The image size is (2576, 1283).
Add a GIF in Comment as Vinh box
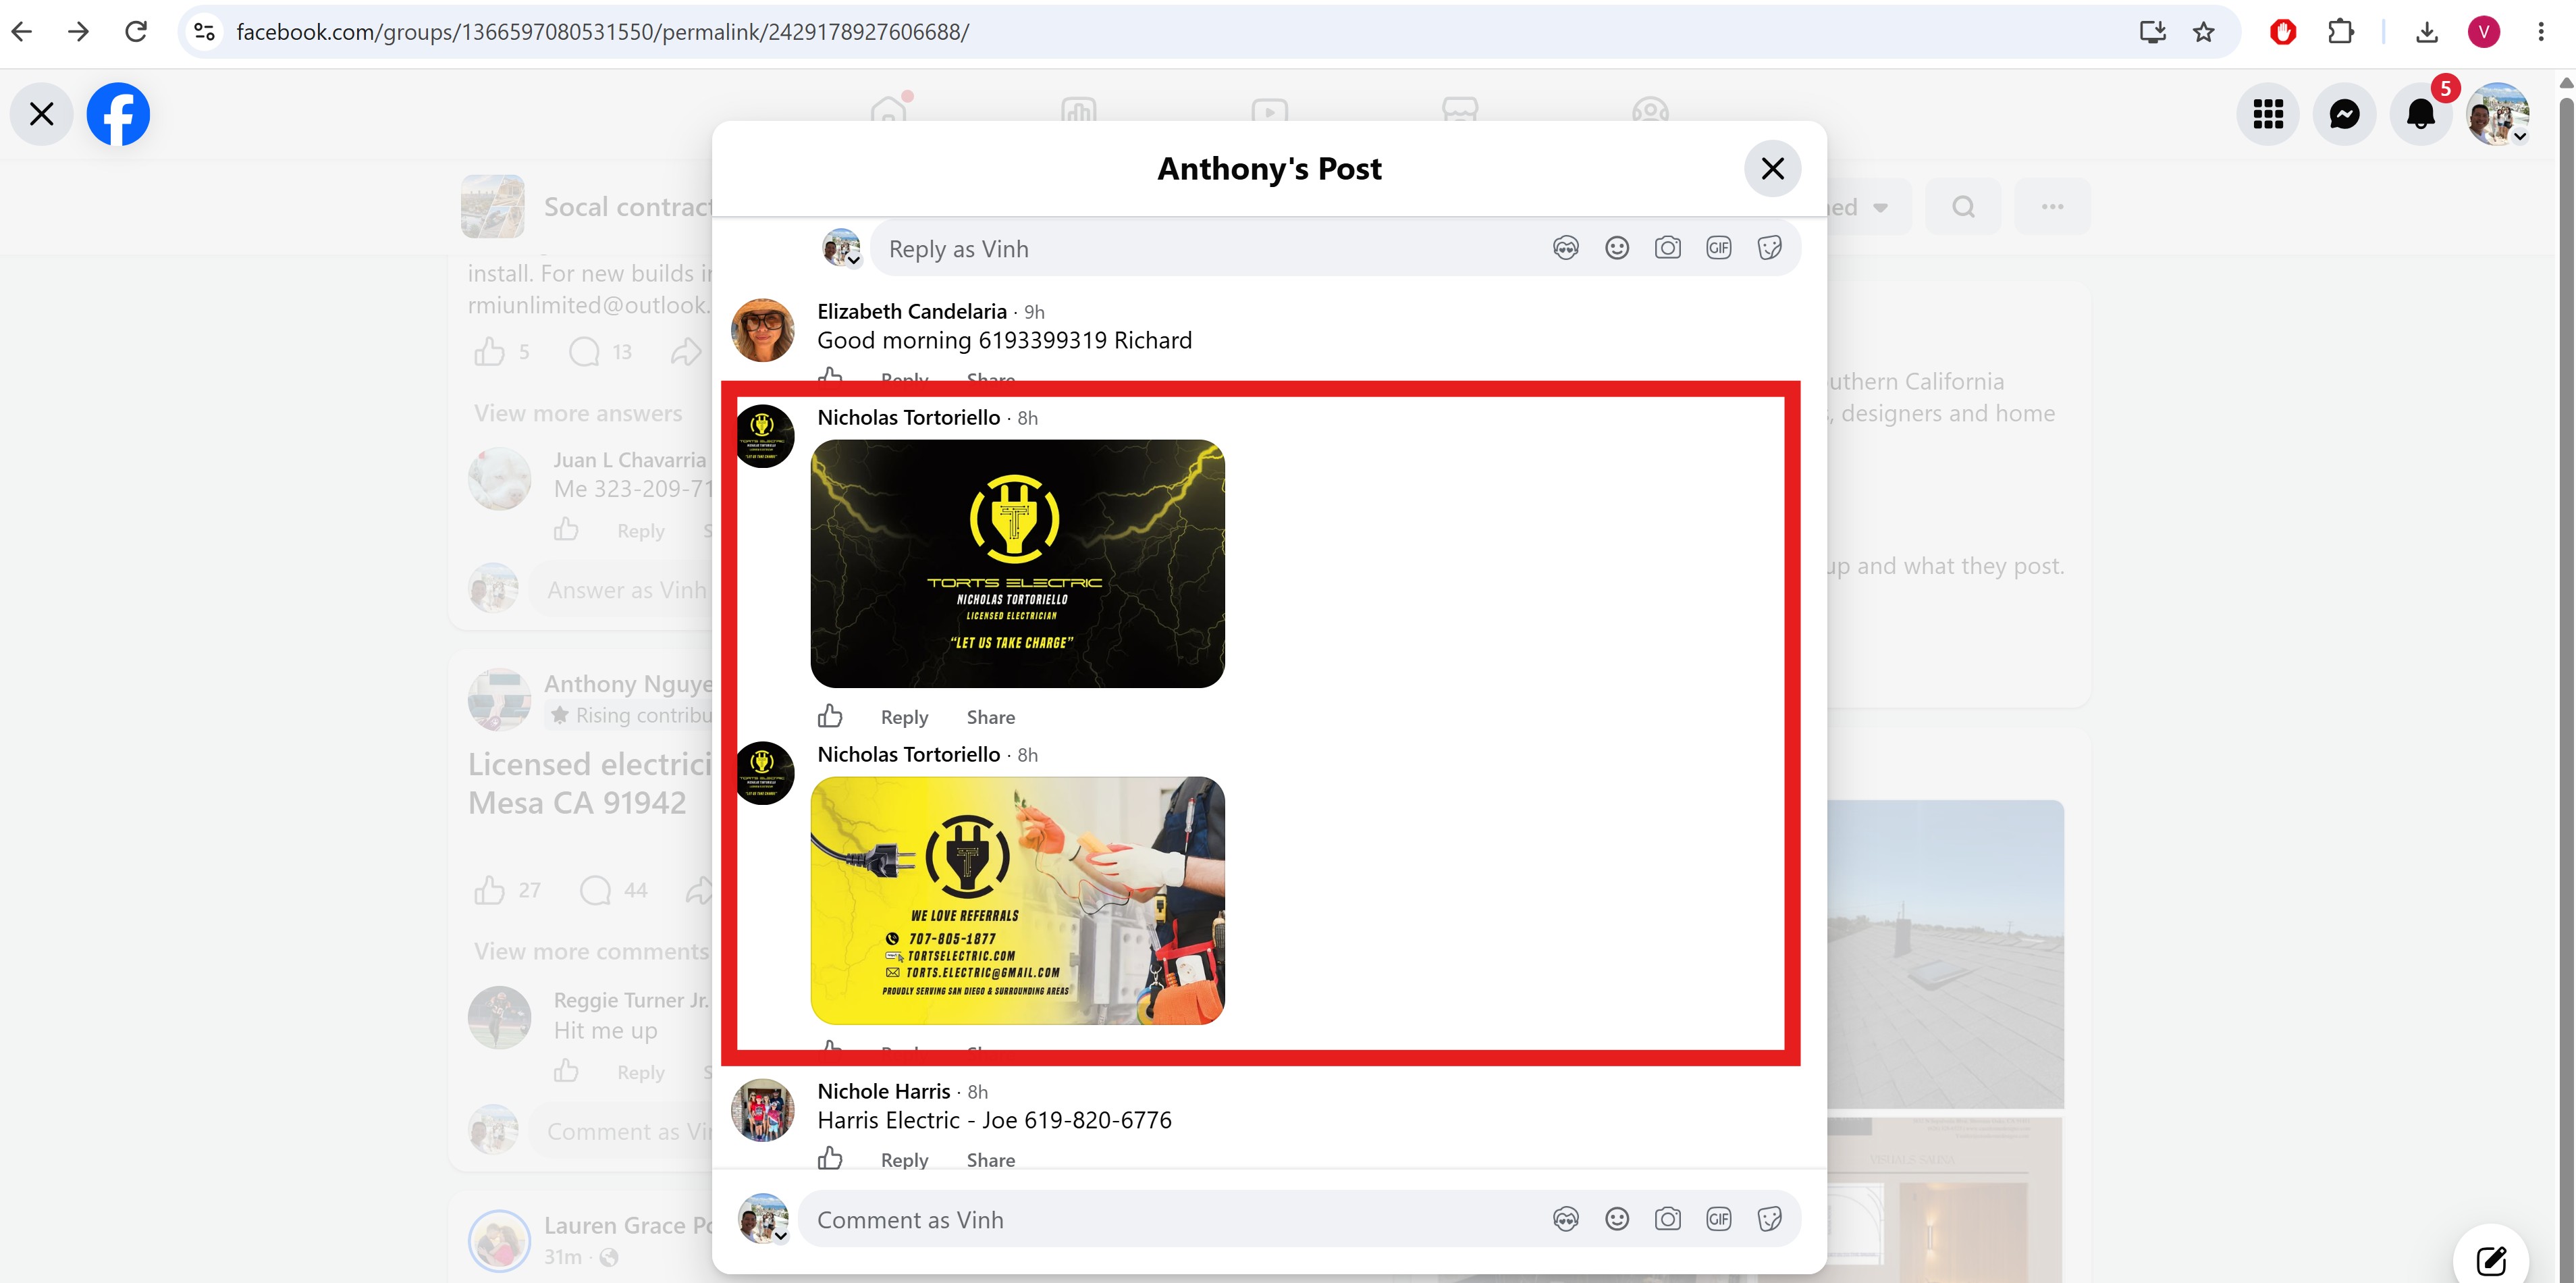(1719, 1219)
